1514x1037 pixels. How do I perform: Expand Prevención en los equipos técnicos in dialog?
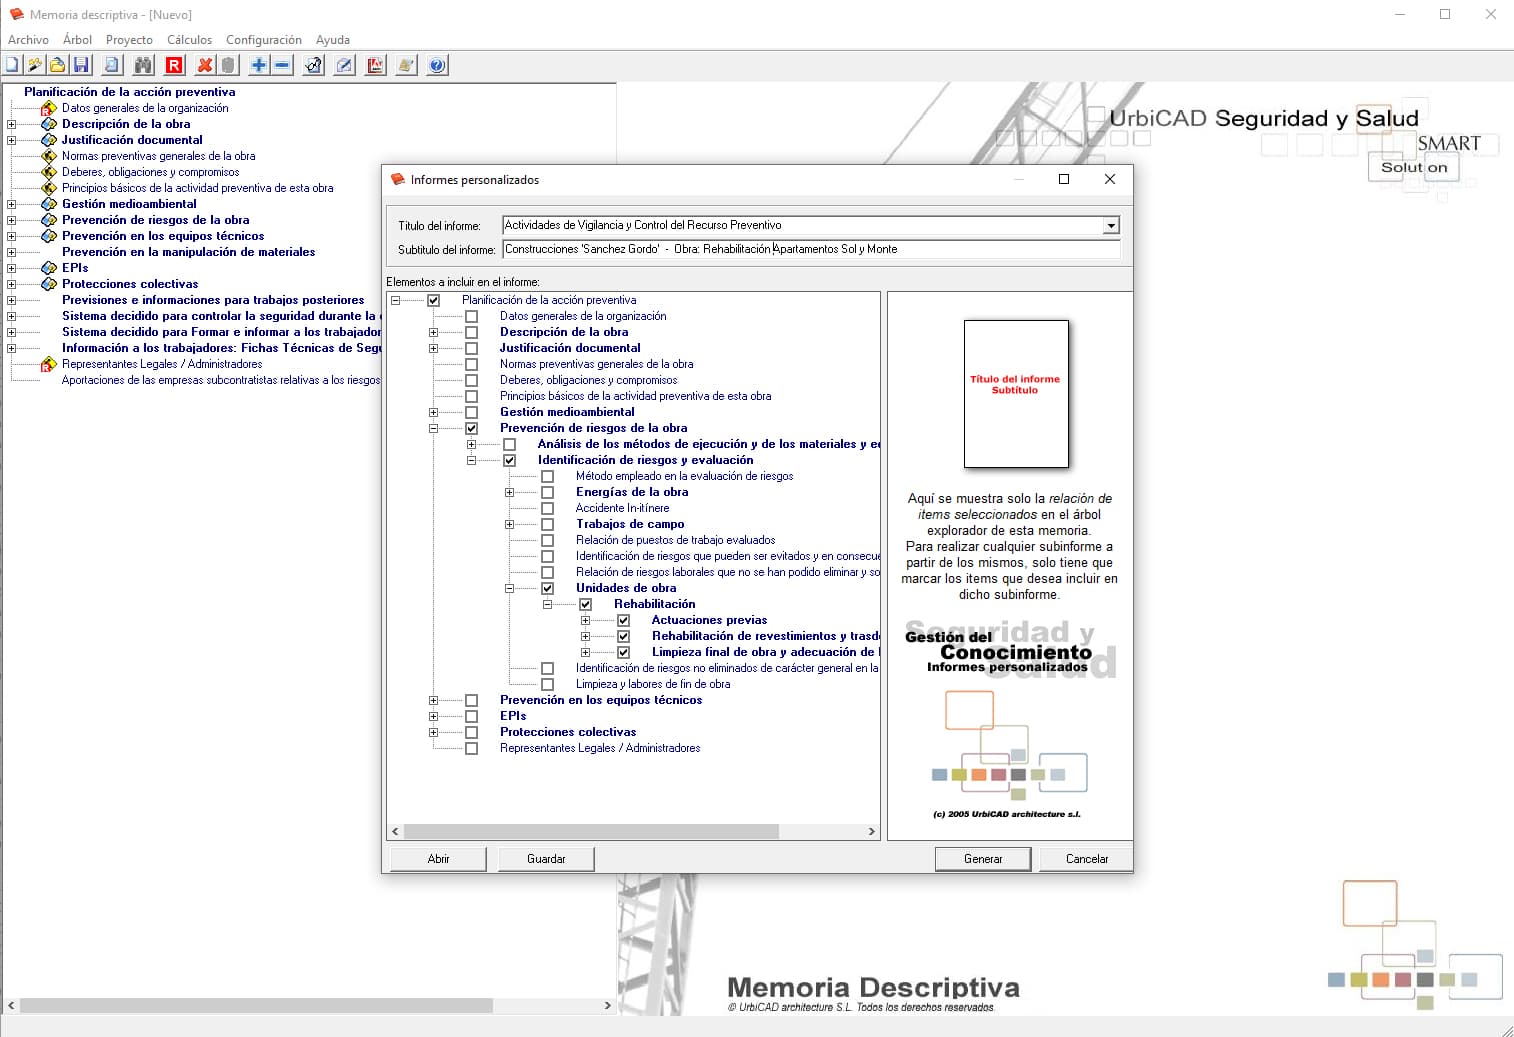click(x=434, y=700)
